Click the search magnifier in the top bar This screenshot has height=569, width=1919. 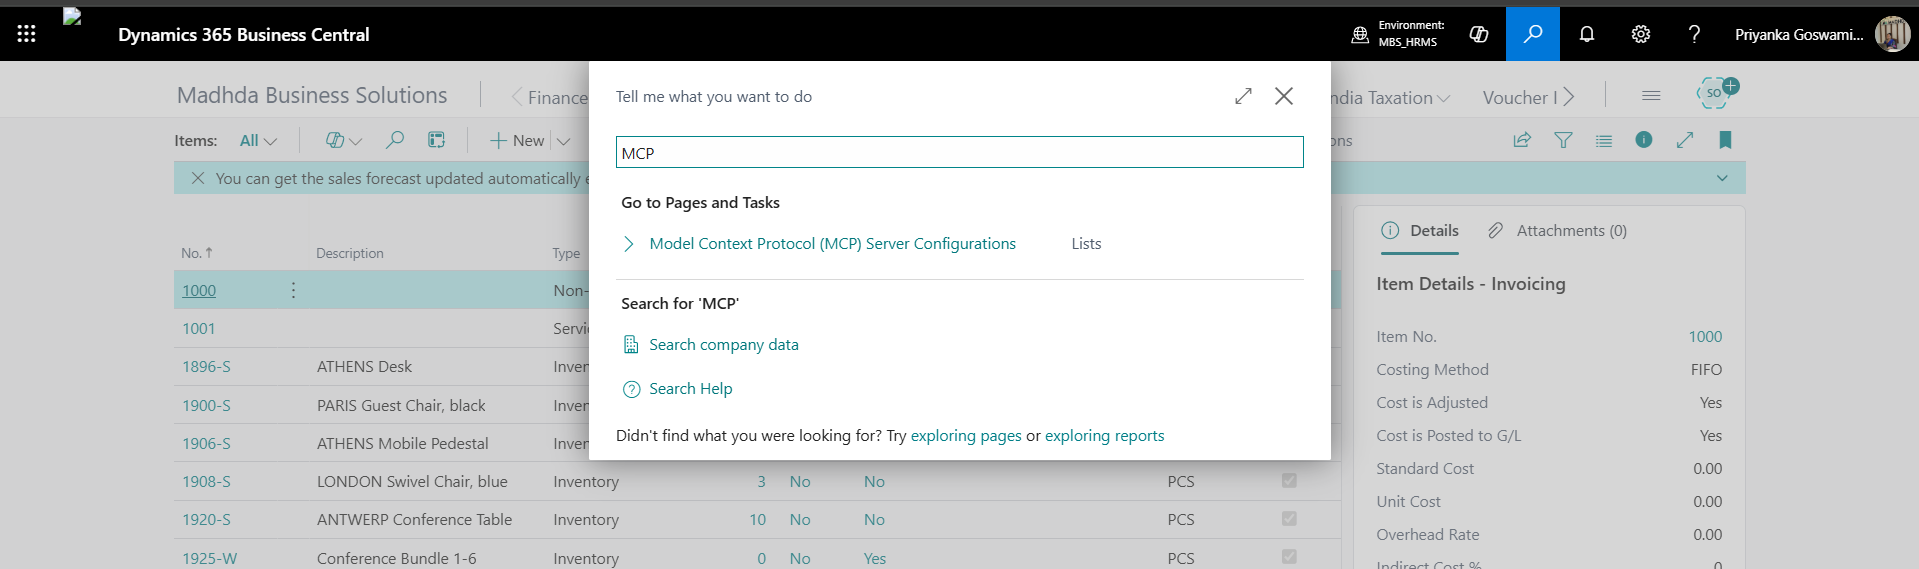coord(1532,34)
